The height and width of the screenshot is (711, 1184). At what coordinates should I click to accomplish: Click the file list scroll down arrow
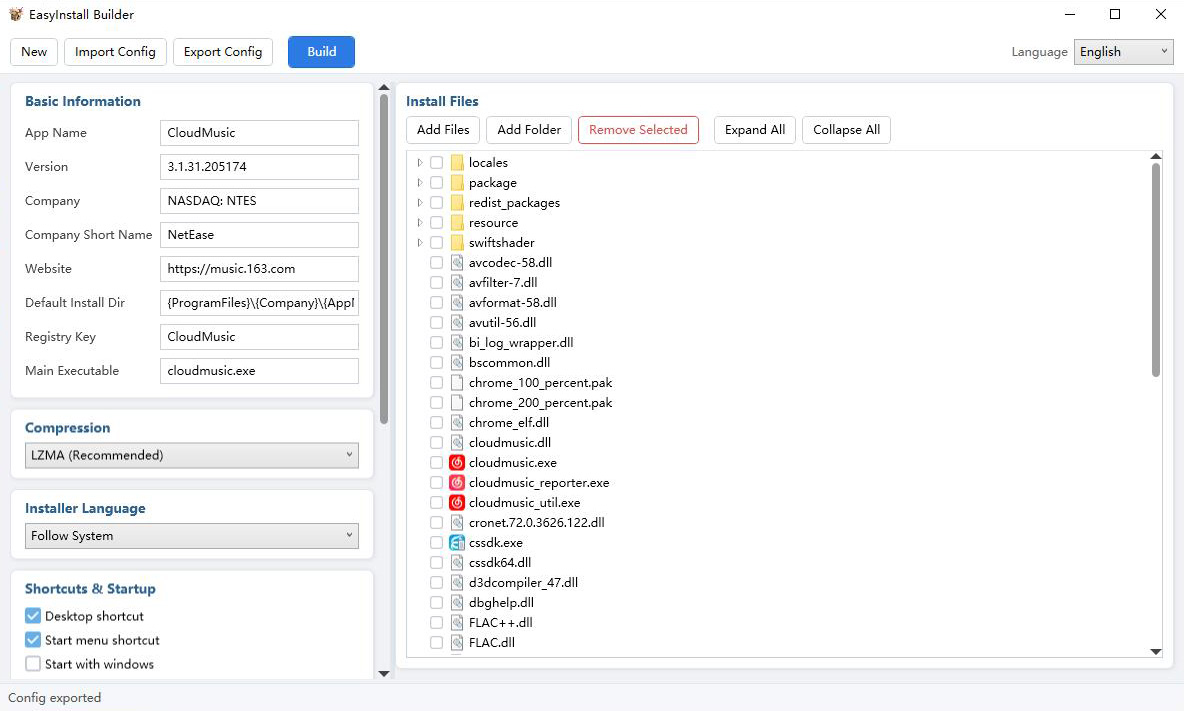point(1155,651)
